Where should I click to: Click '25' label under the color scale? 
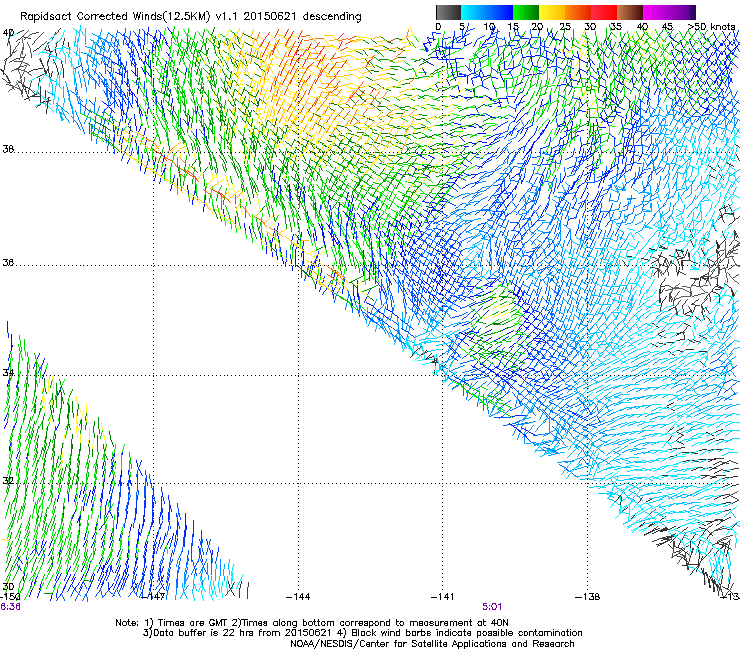coord(565,26)
